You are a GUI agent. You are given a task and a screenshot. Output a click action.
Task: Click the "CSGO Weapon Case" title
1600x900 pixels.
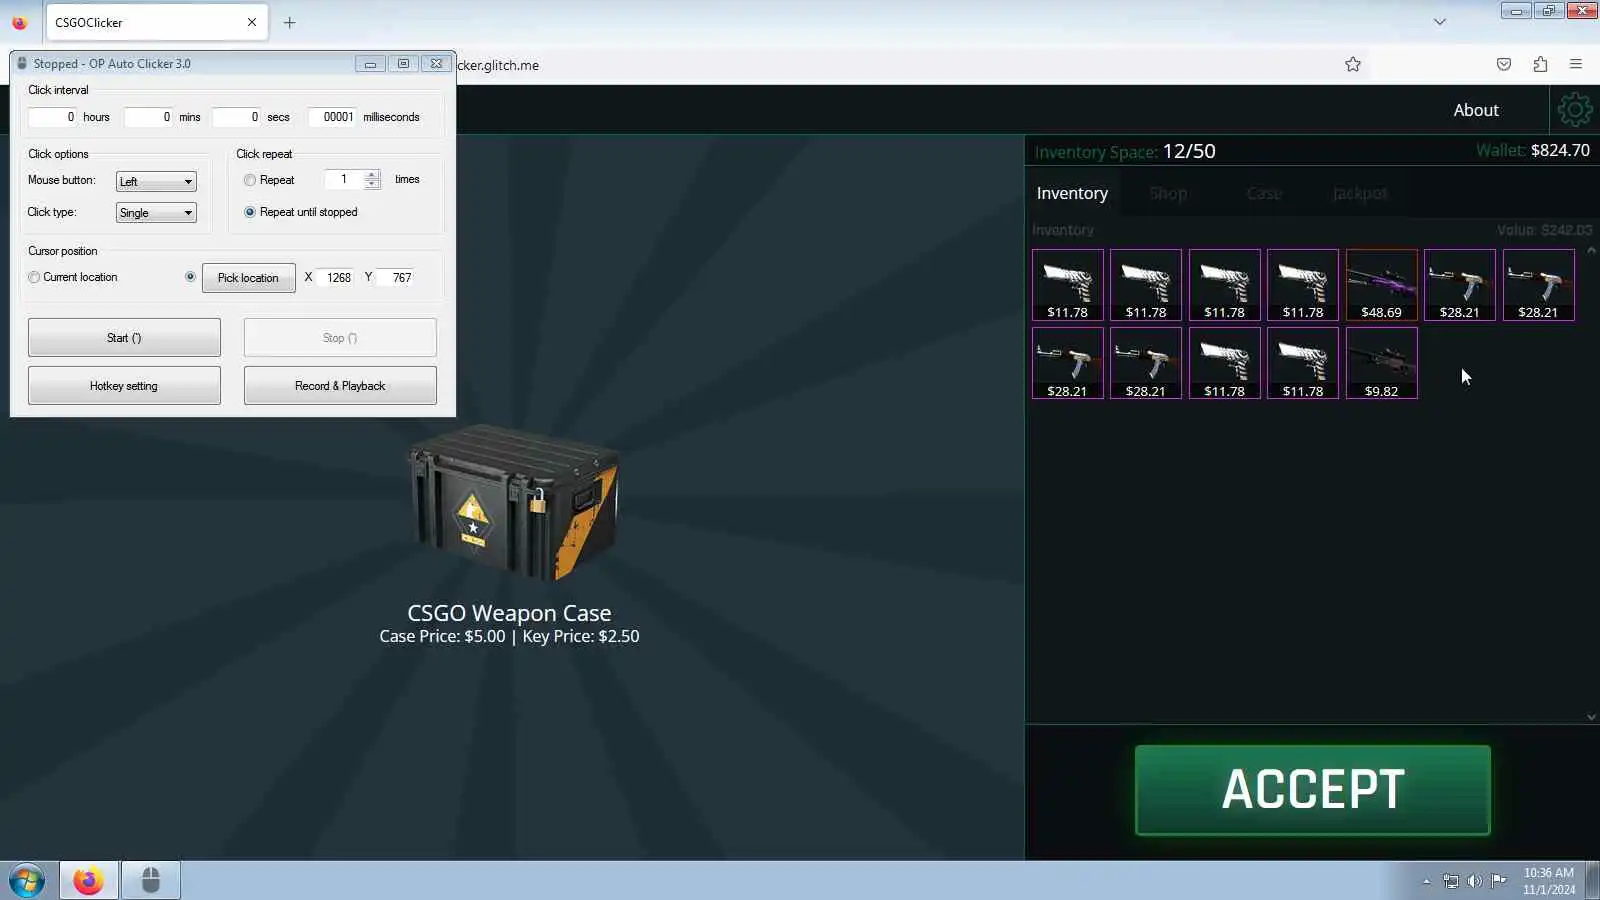(x=509, y=613)
